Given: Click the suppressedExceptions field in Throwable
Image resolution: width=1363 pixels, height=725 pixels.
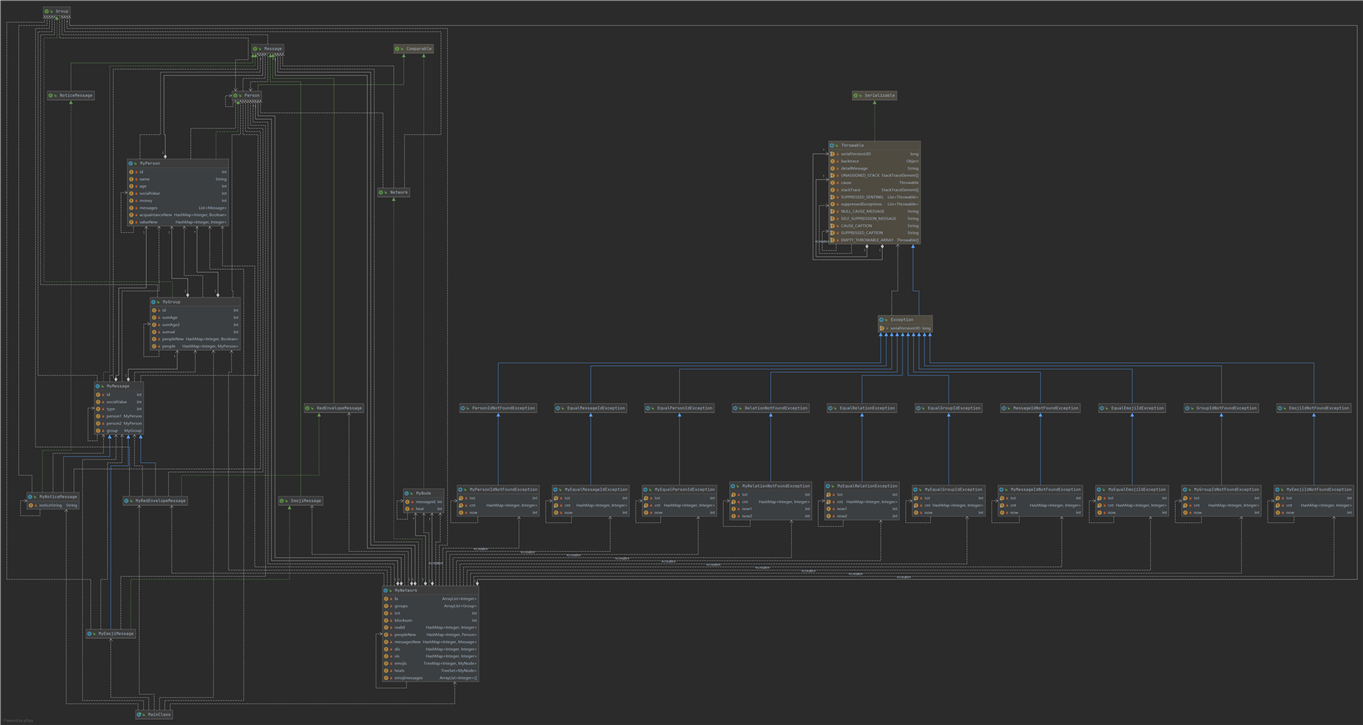Looking at the screenshot, I should point(874,204).
